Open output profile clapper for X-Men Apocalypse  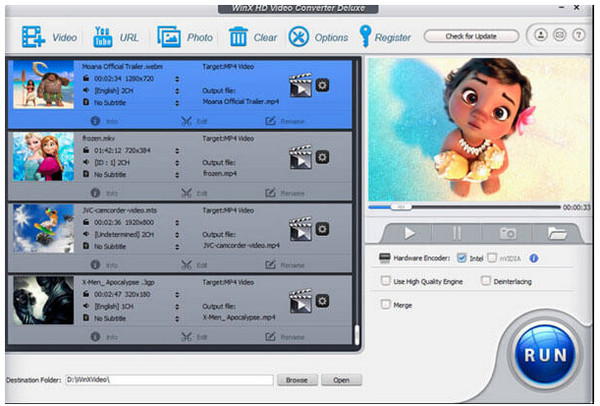click(x=300, y=301)
